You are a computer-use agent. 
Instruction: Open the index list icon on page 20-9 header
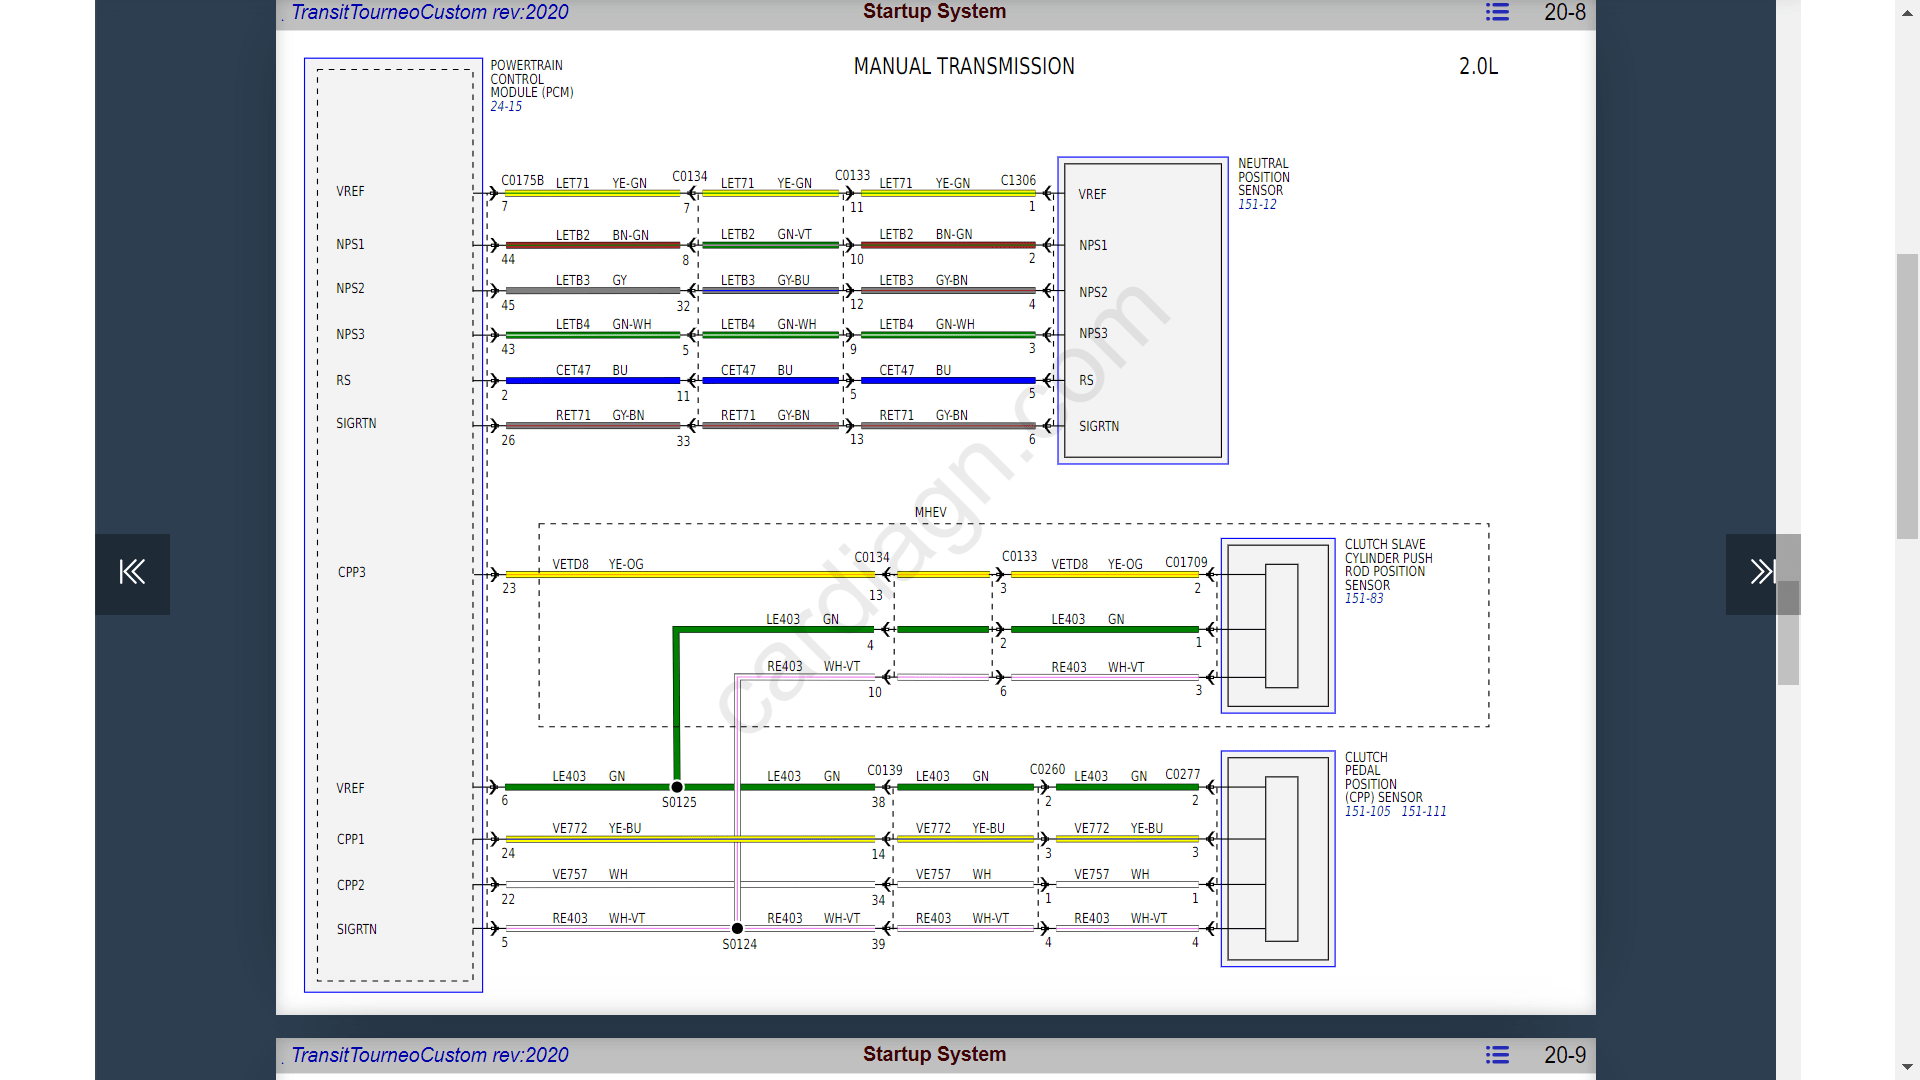1496,1055
